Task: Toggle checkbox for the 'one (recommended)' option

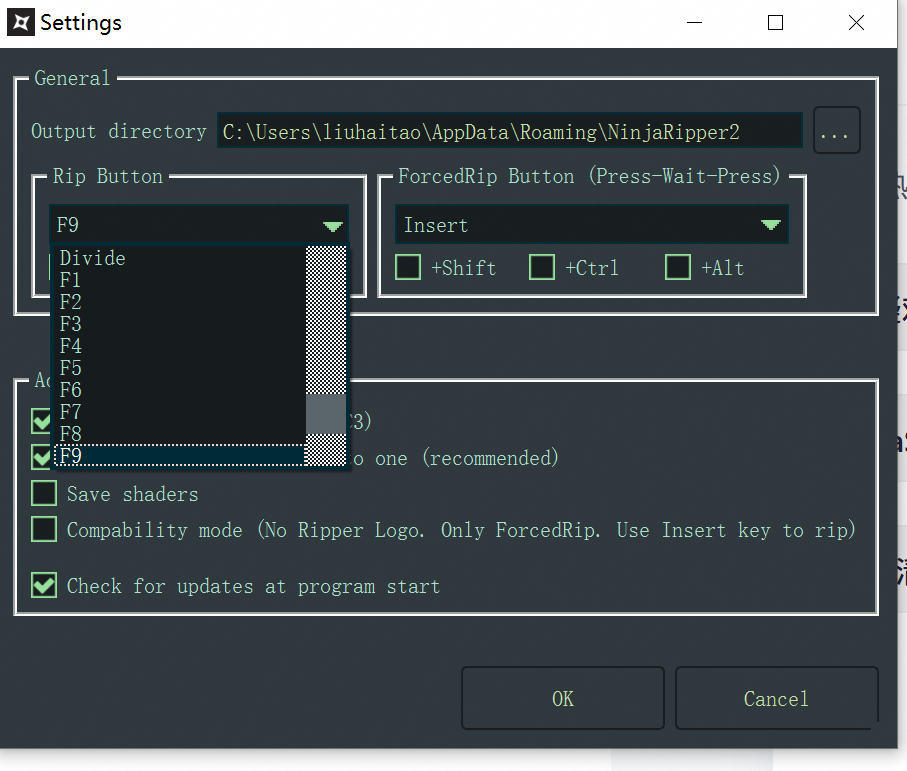Action: click(40, 457)
